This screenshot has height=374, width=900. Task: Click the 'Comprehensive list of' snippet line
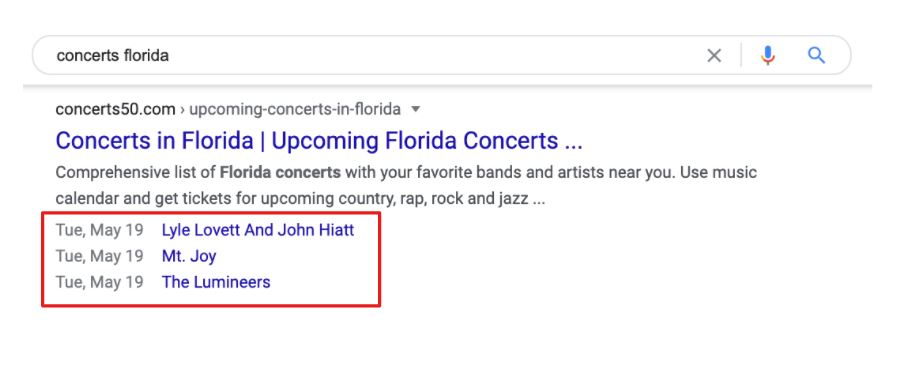click(406, 173)
